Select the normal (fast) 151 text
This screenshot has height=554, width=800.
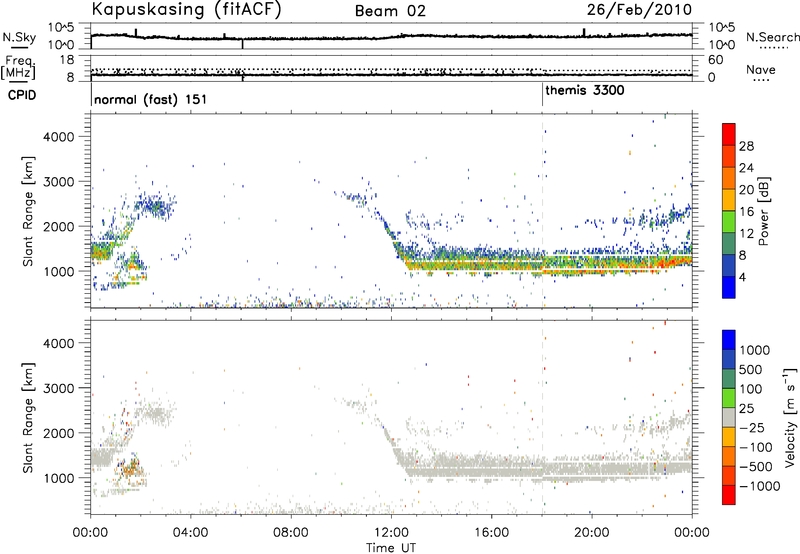click(x=151, y=99)
